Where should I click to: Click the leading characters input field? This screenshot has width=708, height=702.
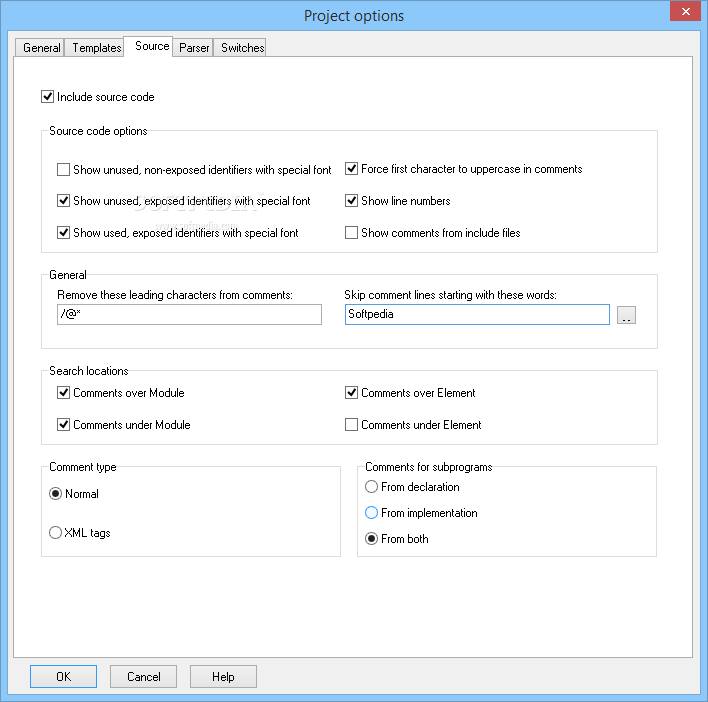(189, 314)
